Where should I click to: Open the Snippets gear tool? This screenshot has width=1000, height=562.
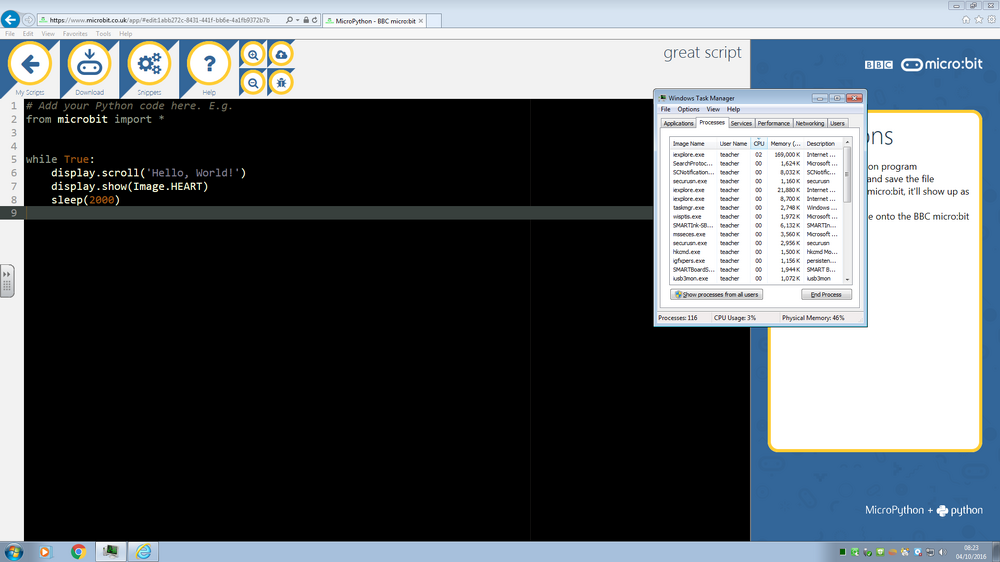click(x=149, y=64)
